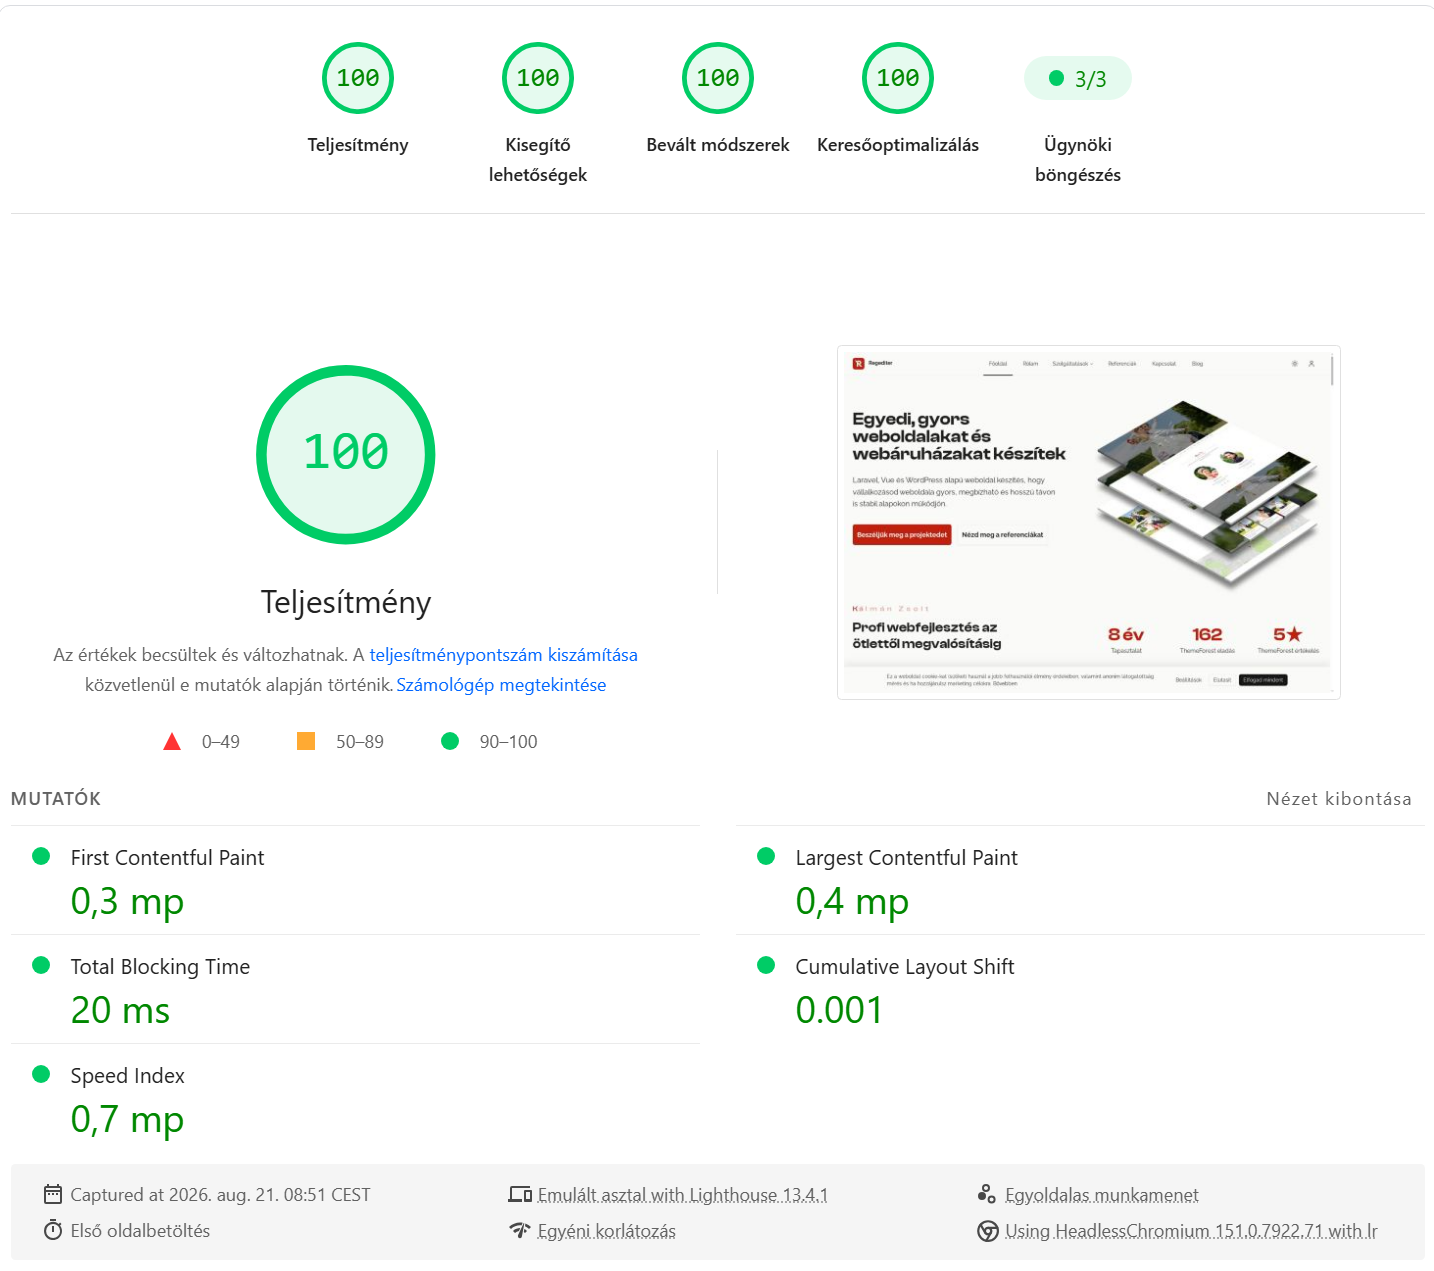Click the session icon beside Egyoldalas munkamenet
The width and height of the screenshot is (1434, 1271).
[987, 1194]
